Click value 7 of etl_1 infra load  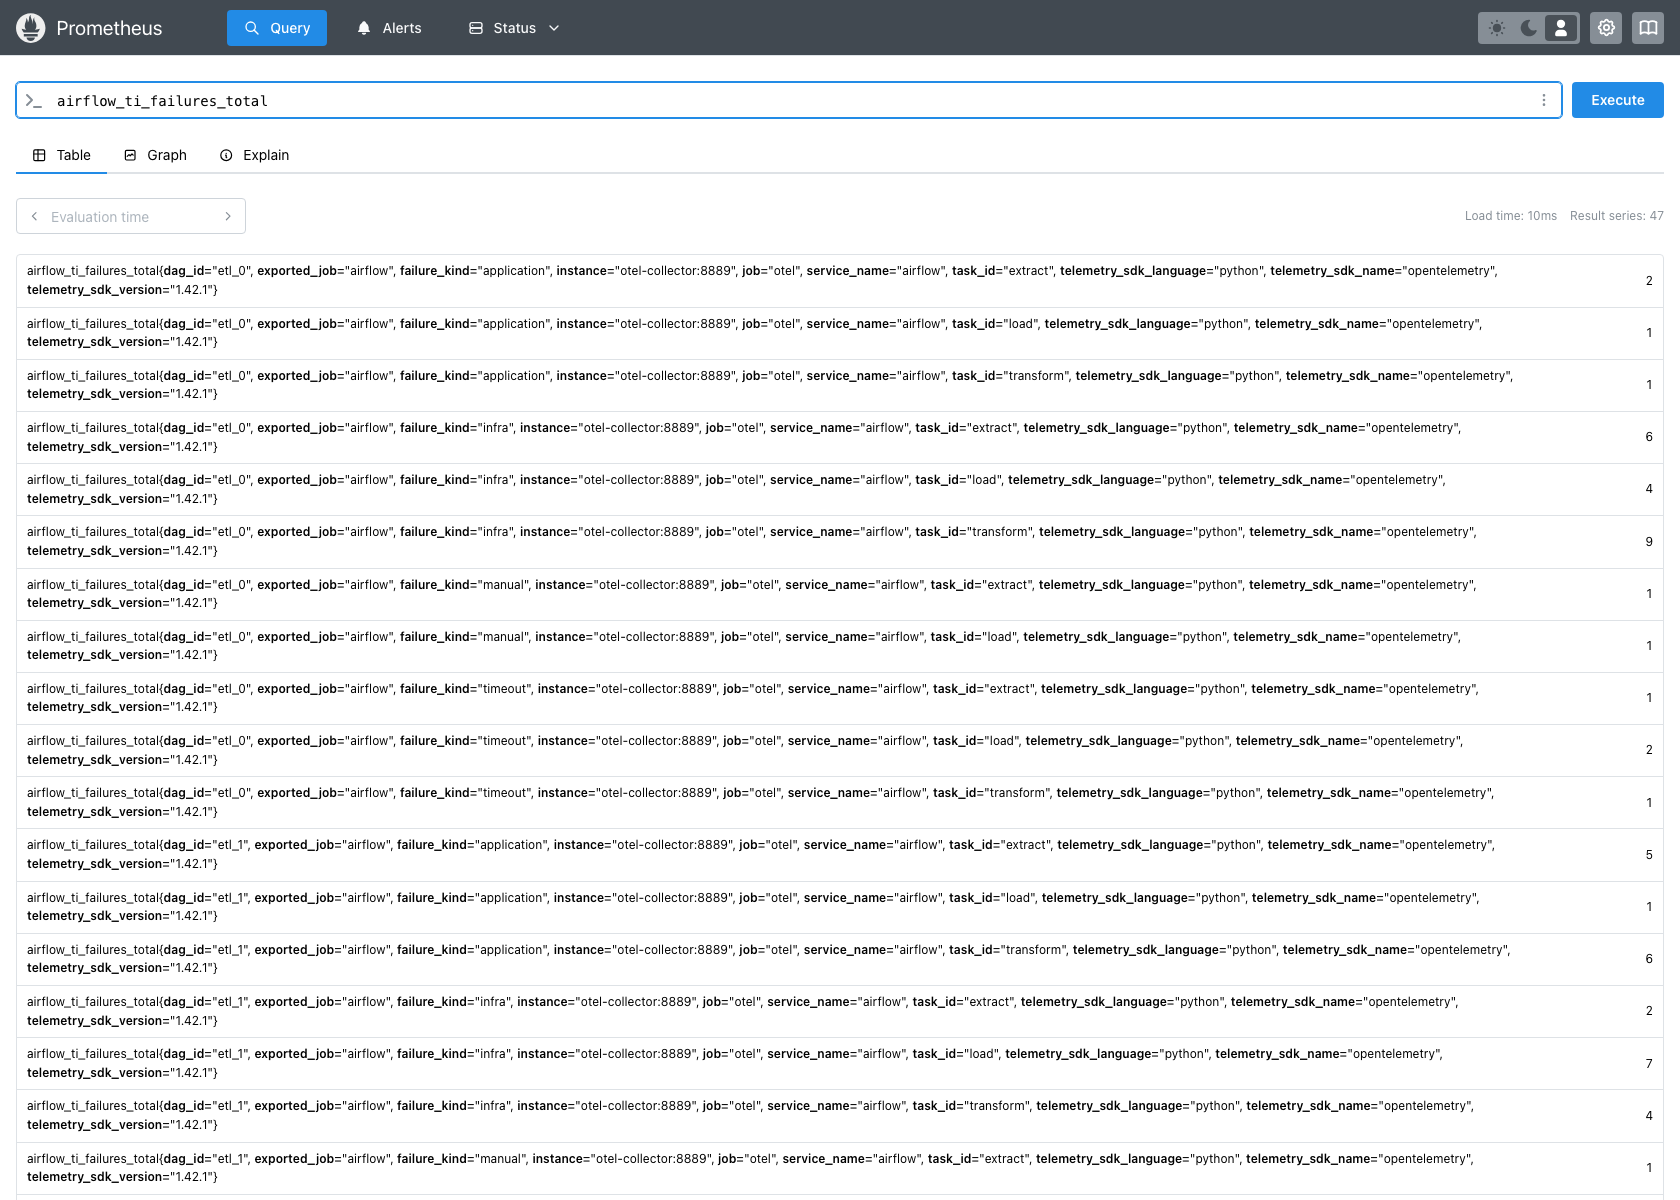[1649, 1064]
